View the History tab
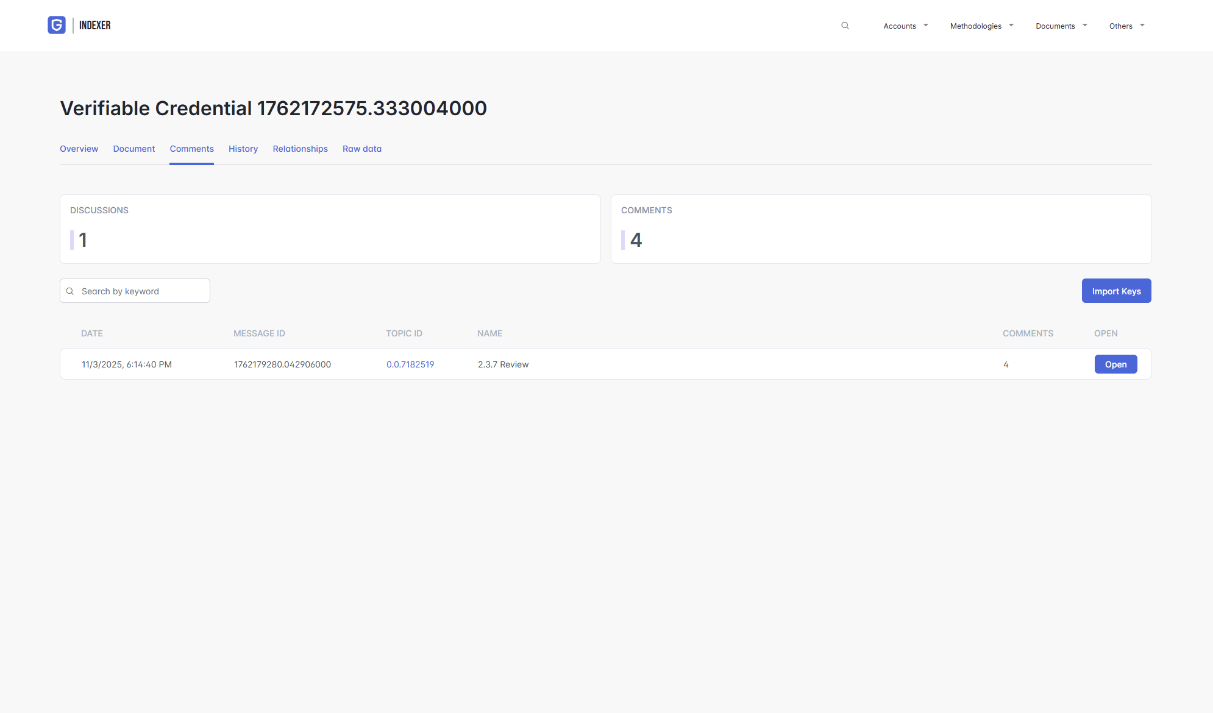This screenshot has width=1213, height=713. 243,149
